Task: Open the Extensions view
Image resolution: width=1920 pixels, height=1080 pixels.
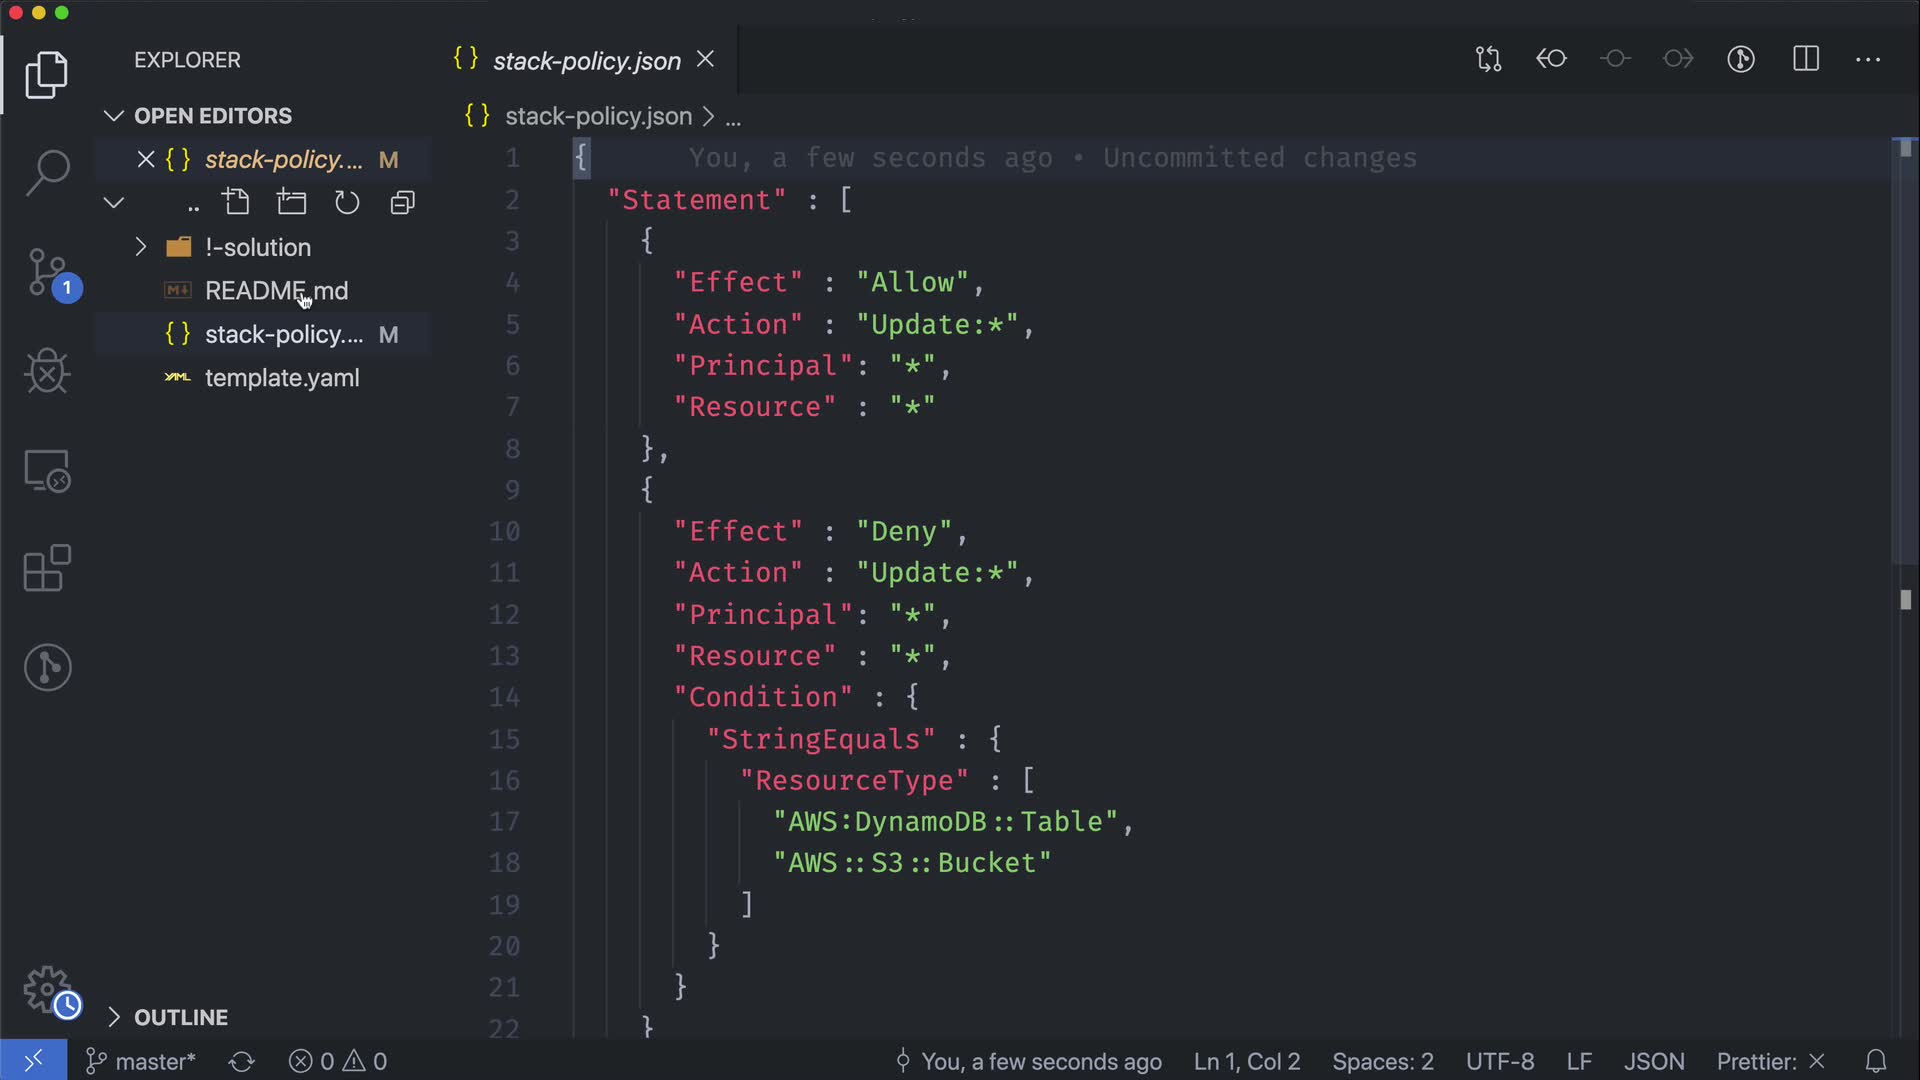Action: coord(47,569)
